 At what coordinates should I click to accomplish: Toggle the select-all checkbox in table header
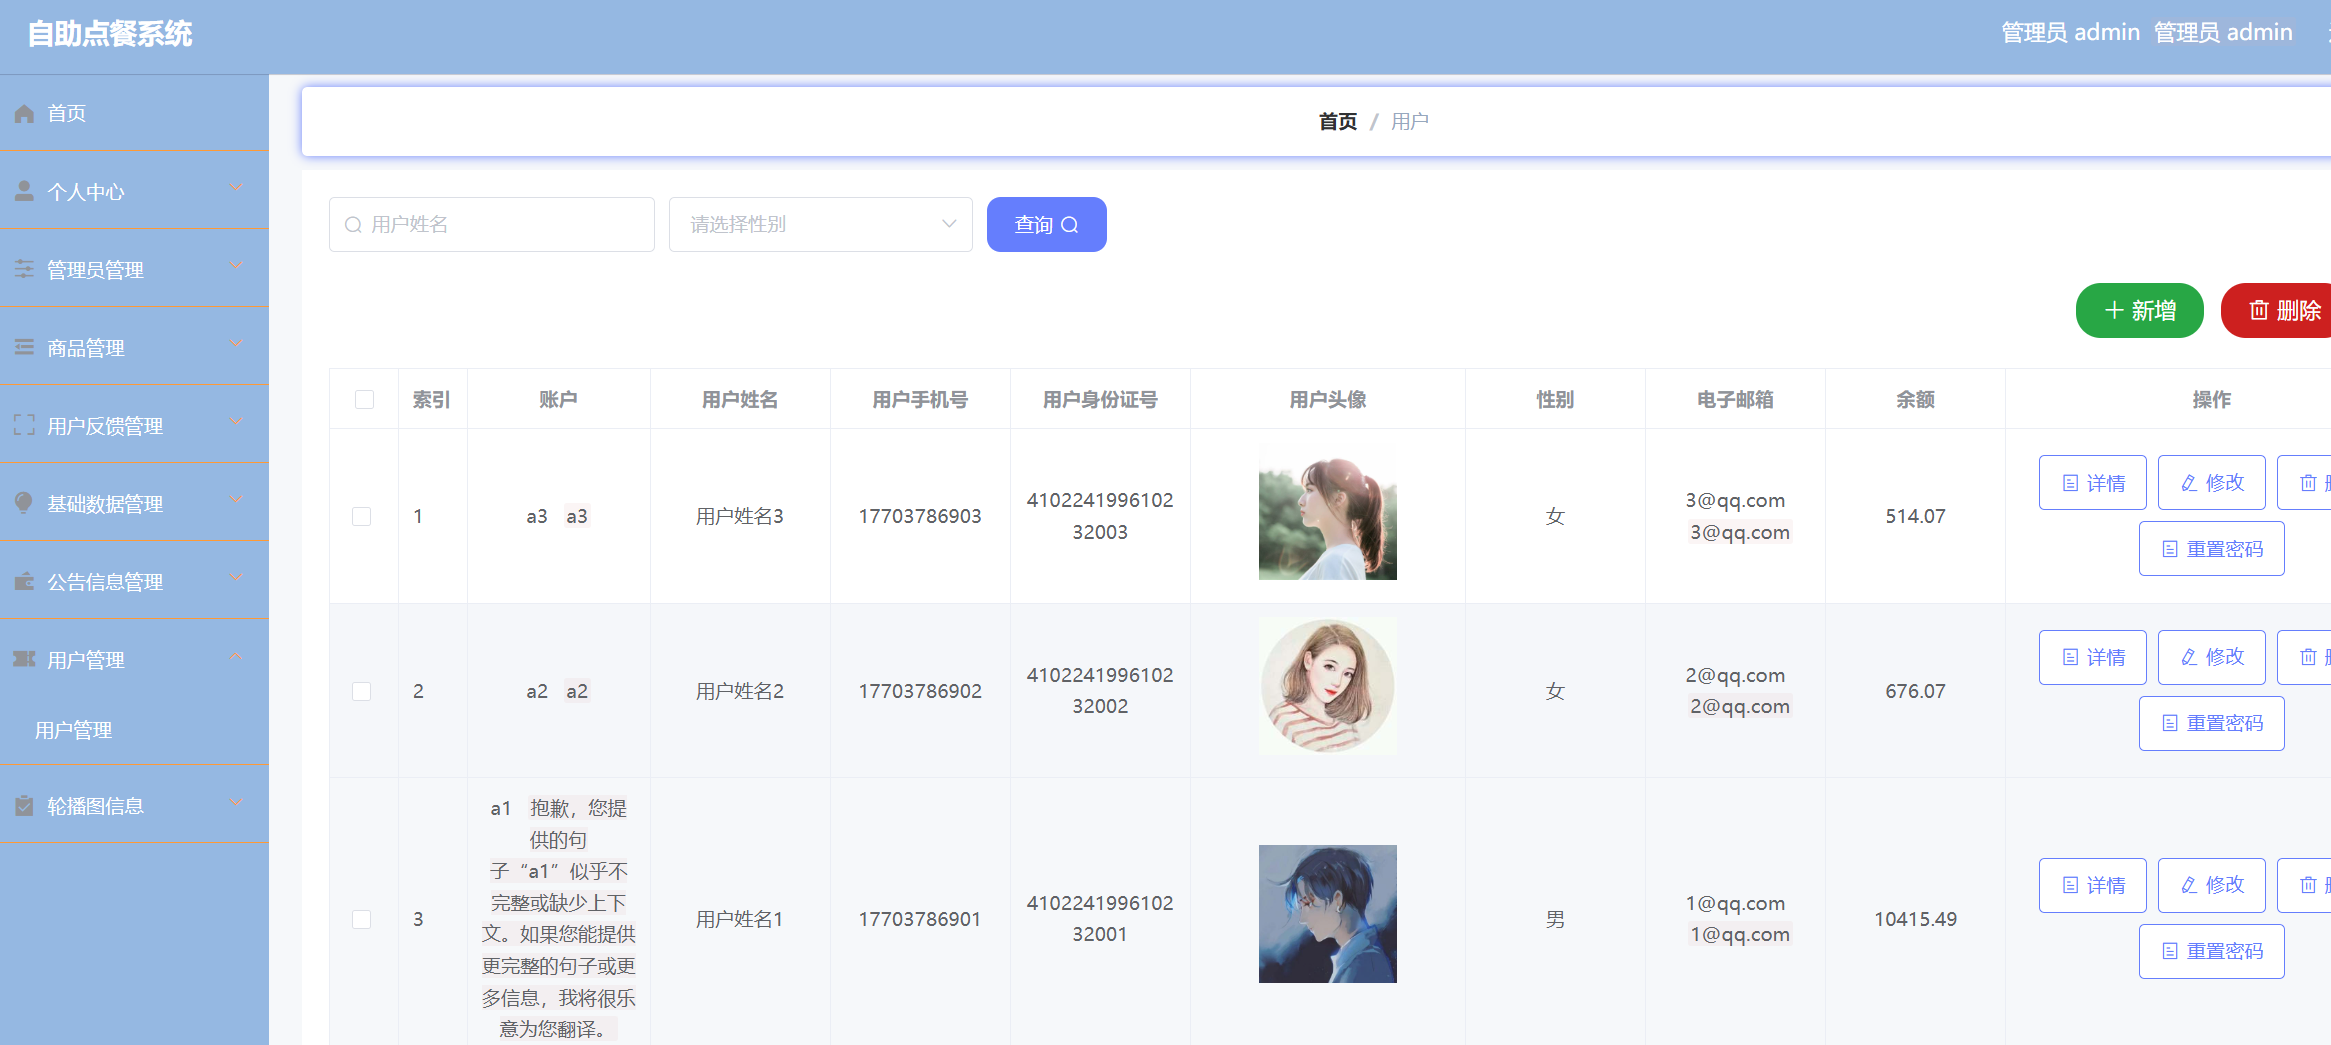(x=364, y=398)
